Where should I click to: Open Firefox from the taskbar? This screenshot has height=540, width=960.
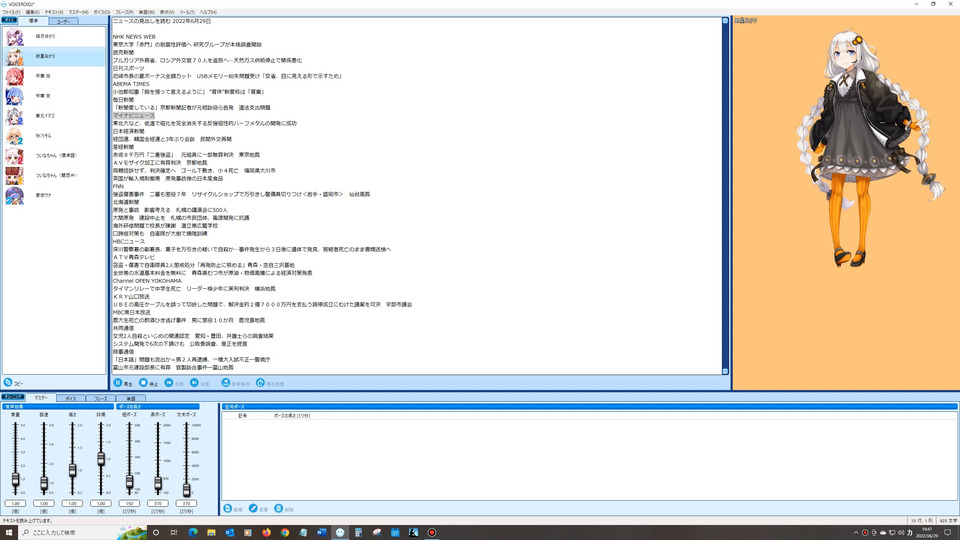266,533
